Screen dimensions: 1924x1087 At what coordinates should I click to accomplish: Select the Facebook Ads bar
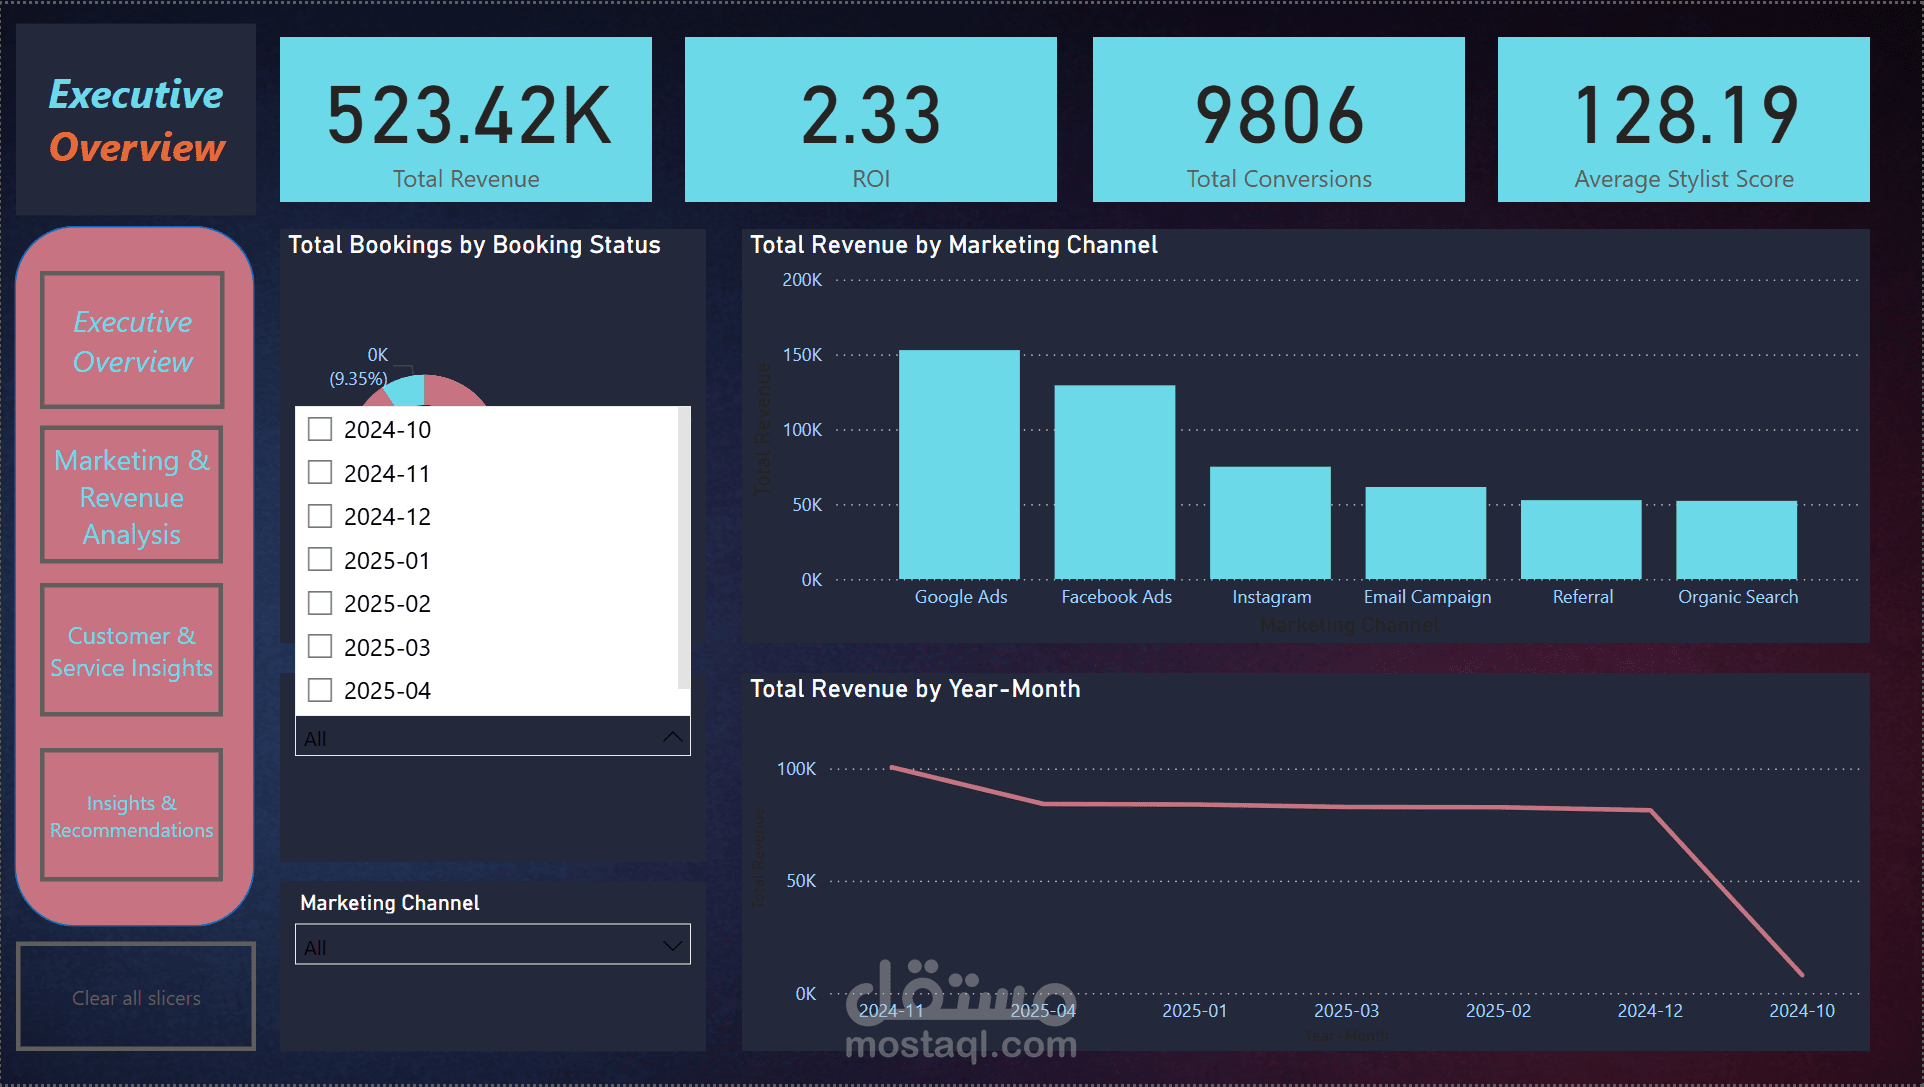(x=1114, y=482)
